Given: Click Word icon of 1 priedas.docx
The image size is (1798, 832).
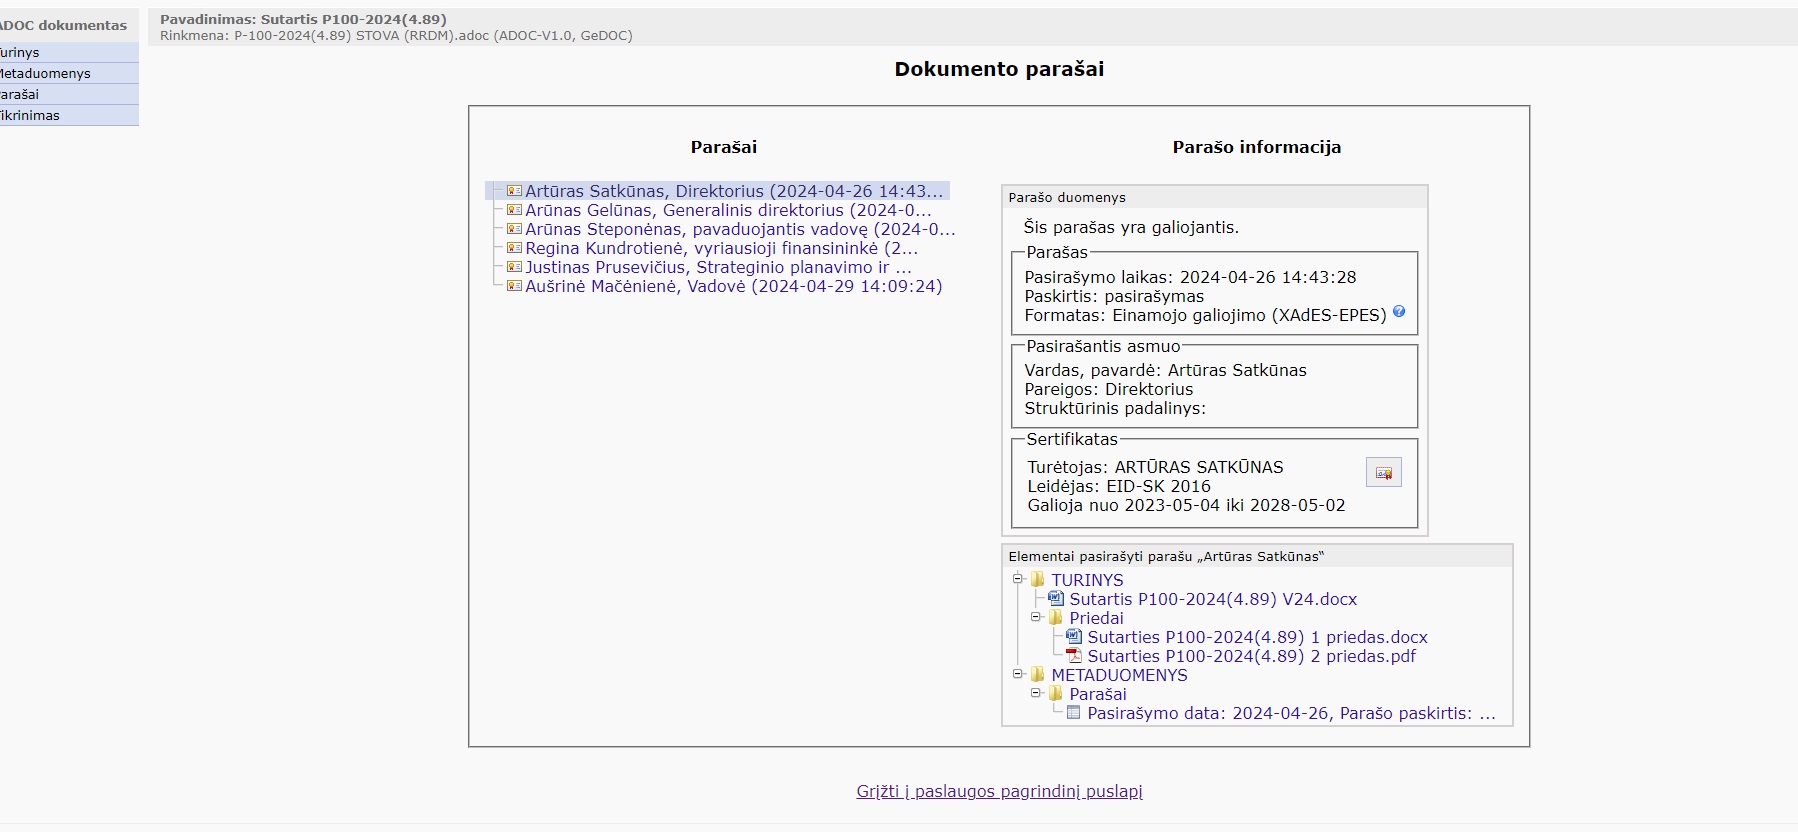Looking at the screenshot, I should (x=1074, y=636).
